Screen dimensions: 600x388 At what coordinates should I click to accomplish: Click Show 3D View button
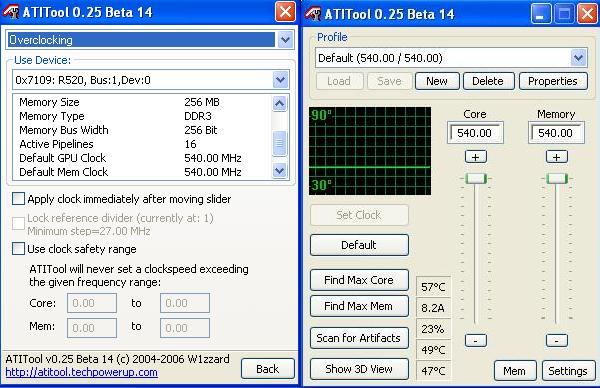tap(359, 369)
